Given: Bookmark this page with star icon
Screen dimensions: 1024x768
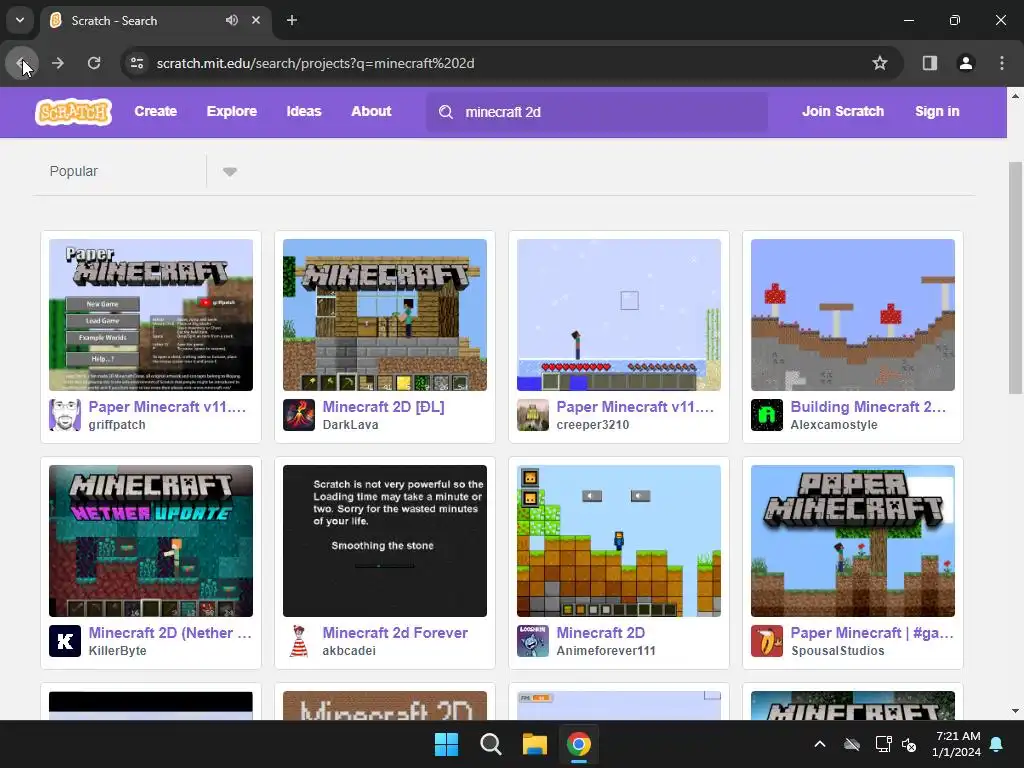Looking at the screenshot, I should point(880,63).
